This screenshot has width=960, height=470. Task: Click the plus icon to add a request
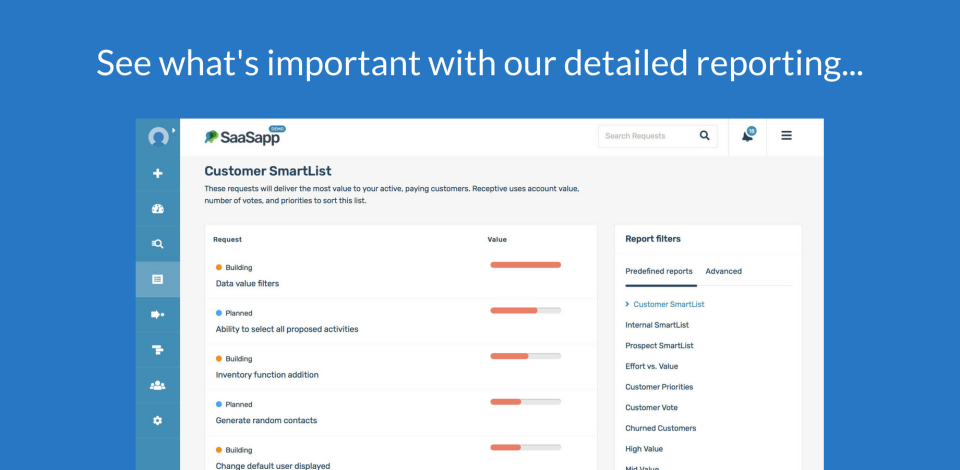(x=158, y=173)
